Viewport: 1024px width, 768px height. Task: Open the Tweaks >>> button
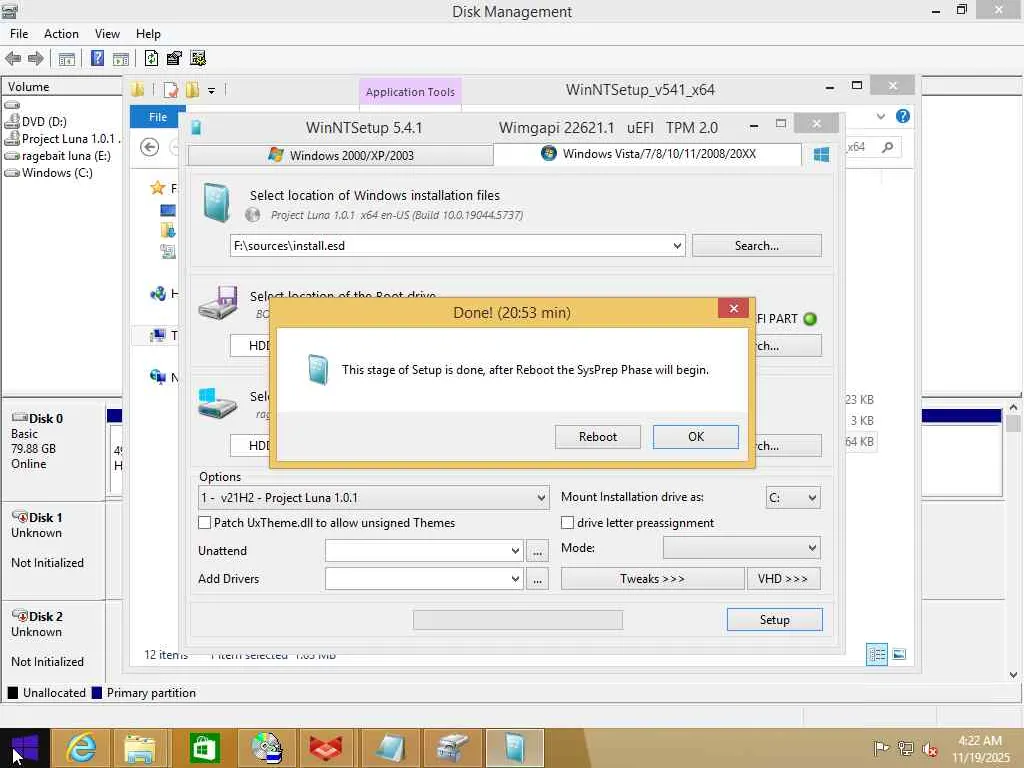(652, 579)
